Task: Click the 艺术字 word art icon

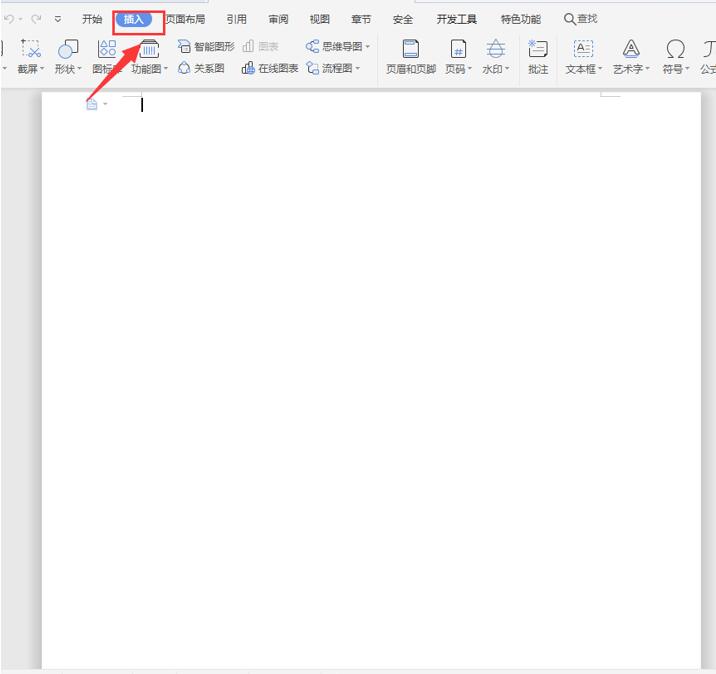Action: point(631,48)
